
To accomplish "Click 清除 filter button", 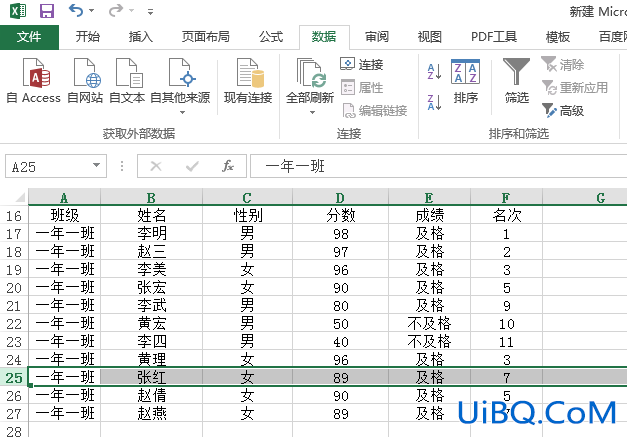I will tap(563, 64).
